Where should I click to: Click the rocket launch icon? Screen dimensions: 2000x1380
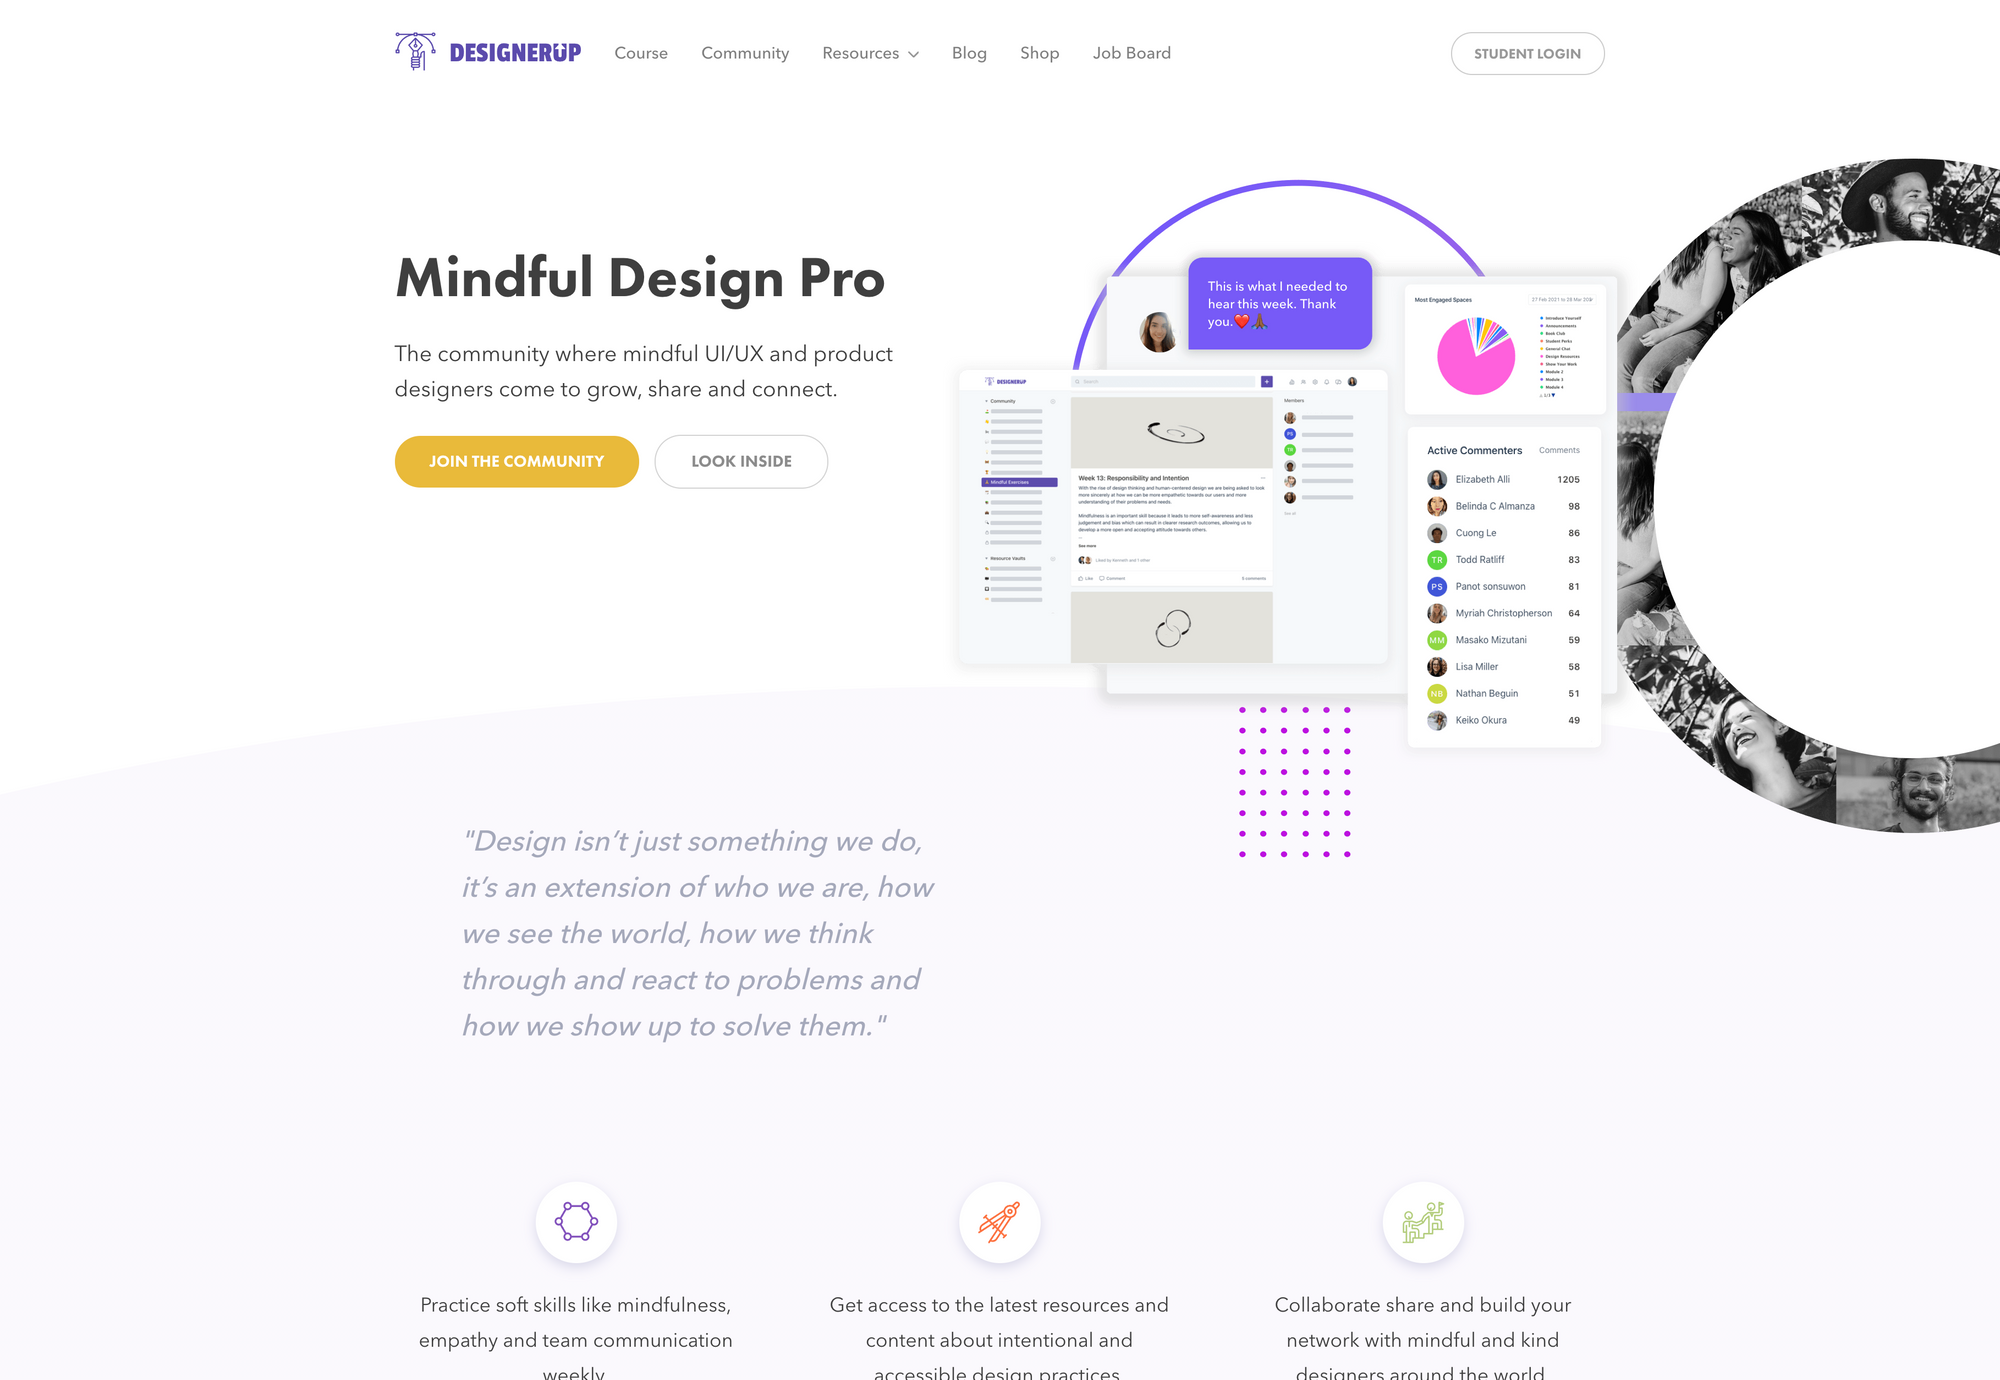tap(998, 1222)
